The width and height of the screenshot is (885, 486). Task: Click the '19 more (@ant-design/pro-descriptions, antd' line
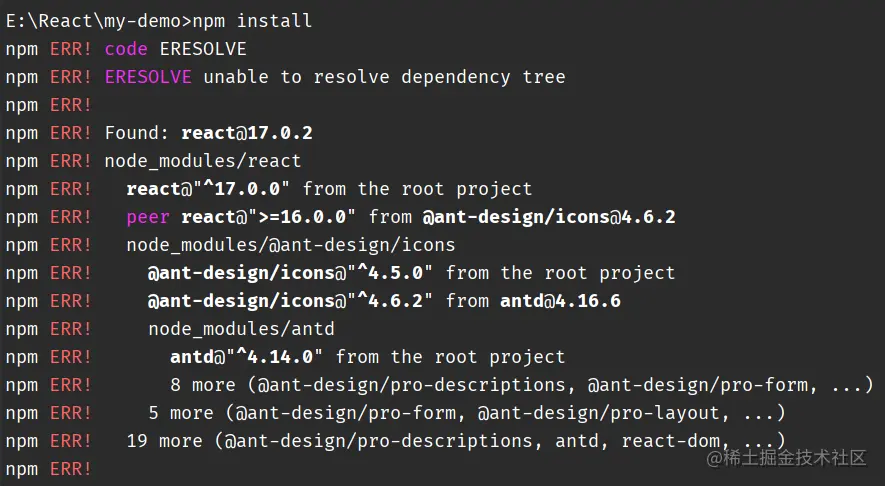point(456,441)
